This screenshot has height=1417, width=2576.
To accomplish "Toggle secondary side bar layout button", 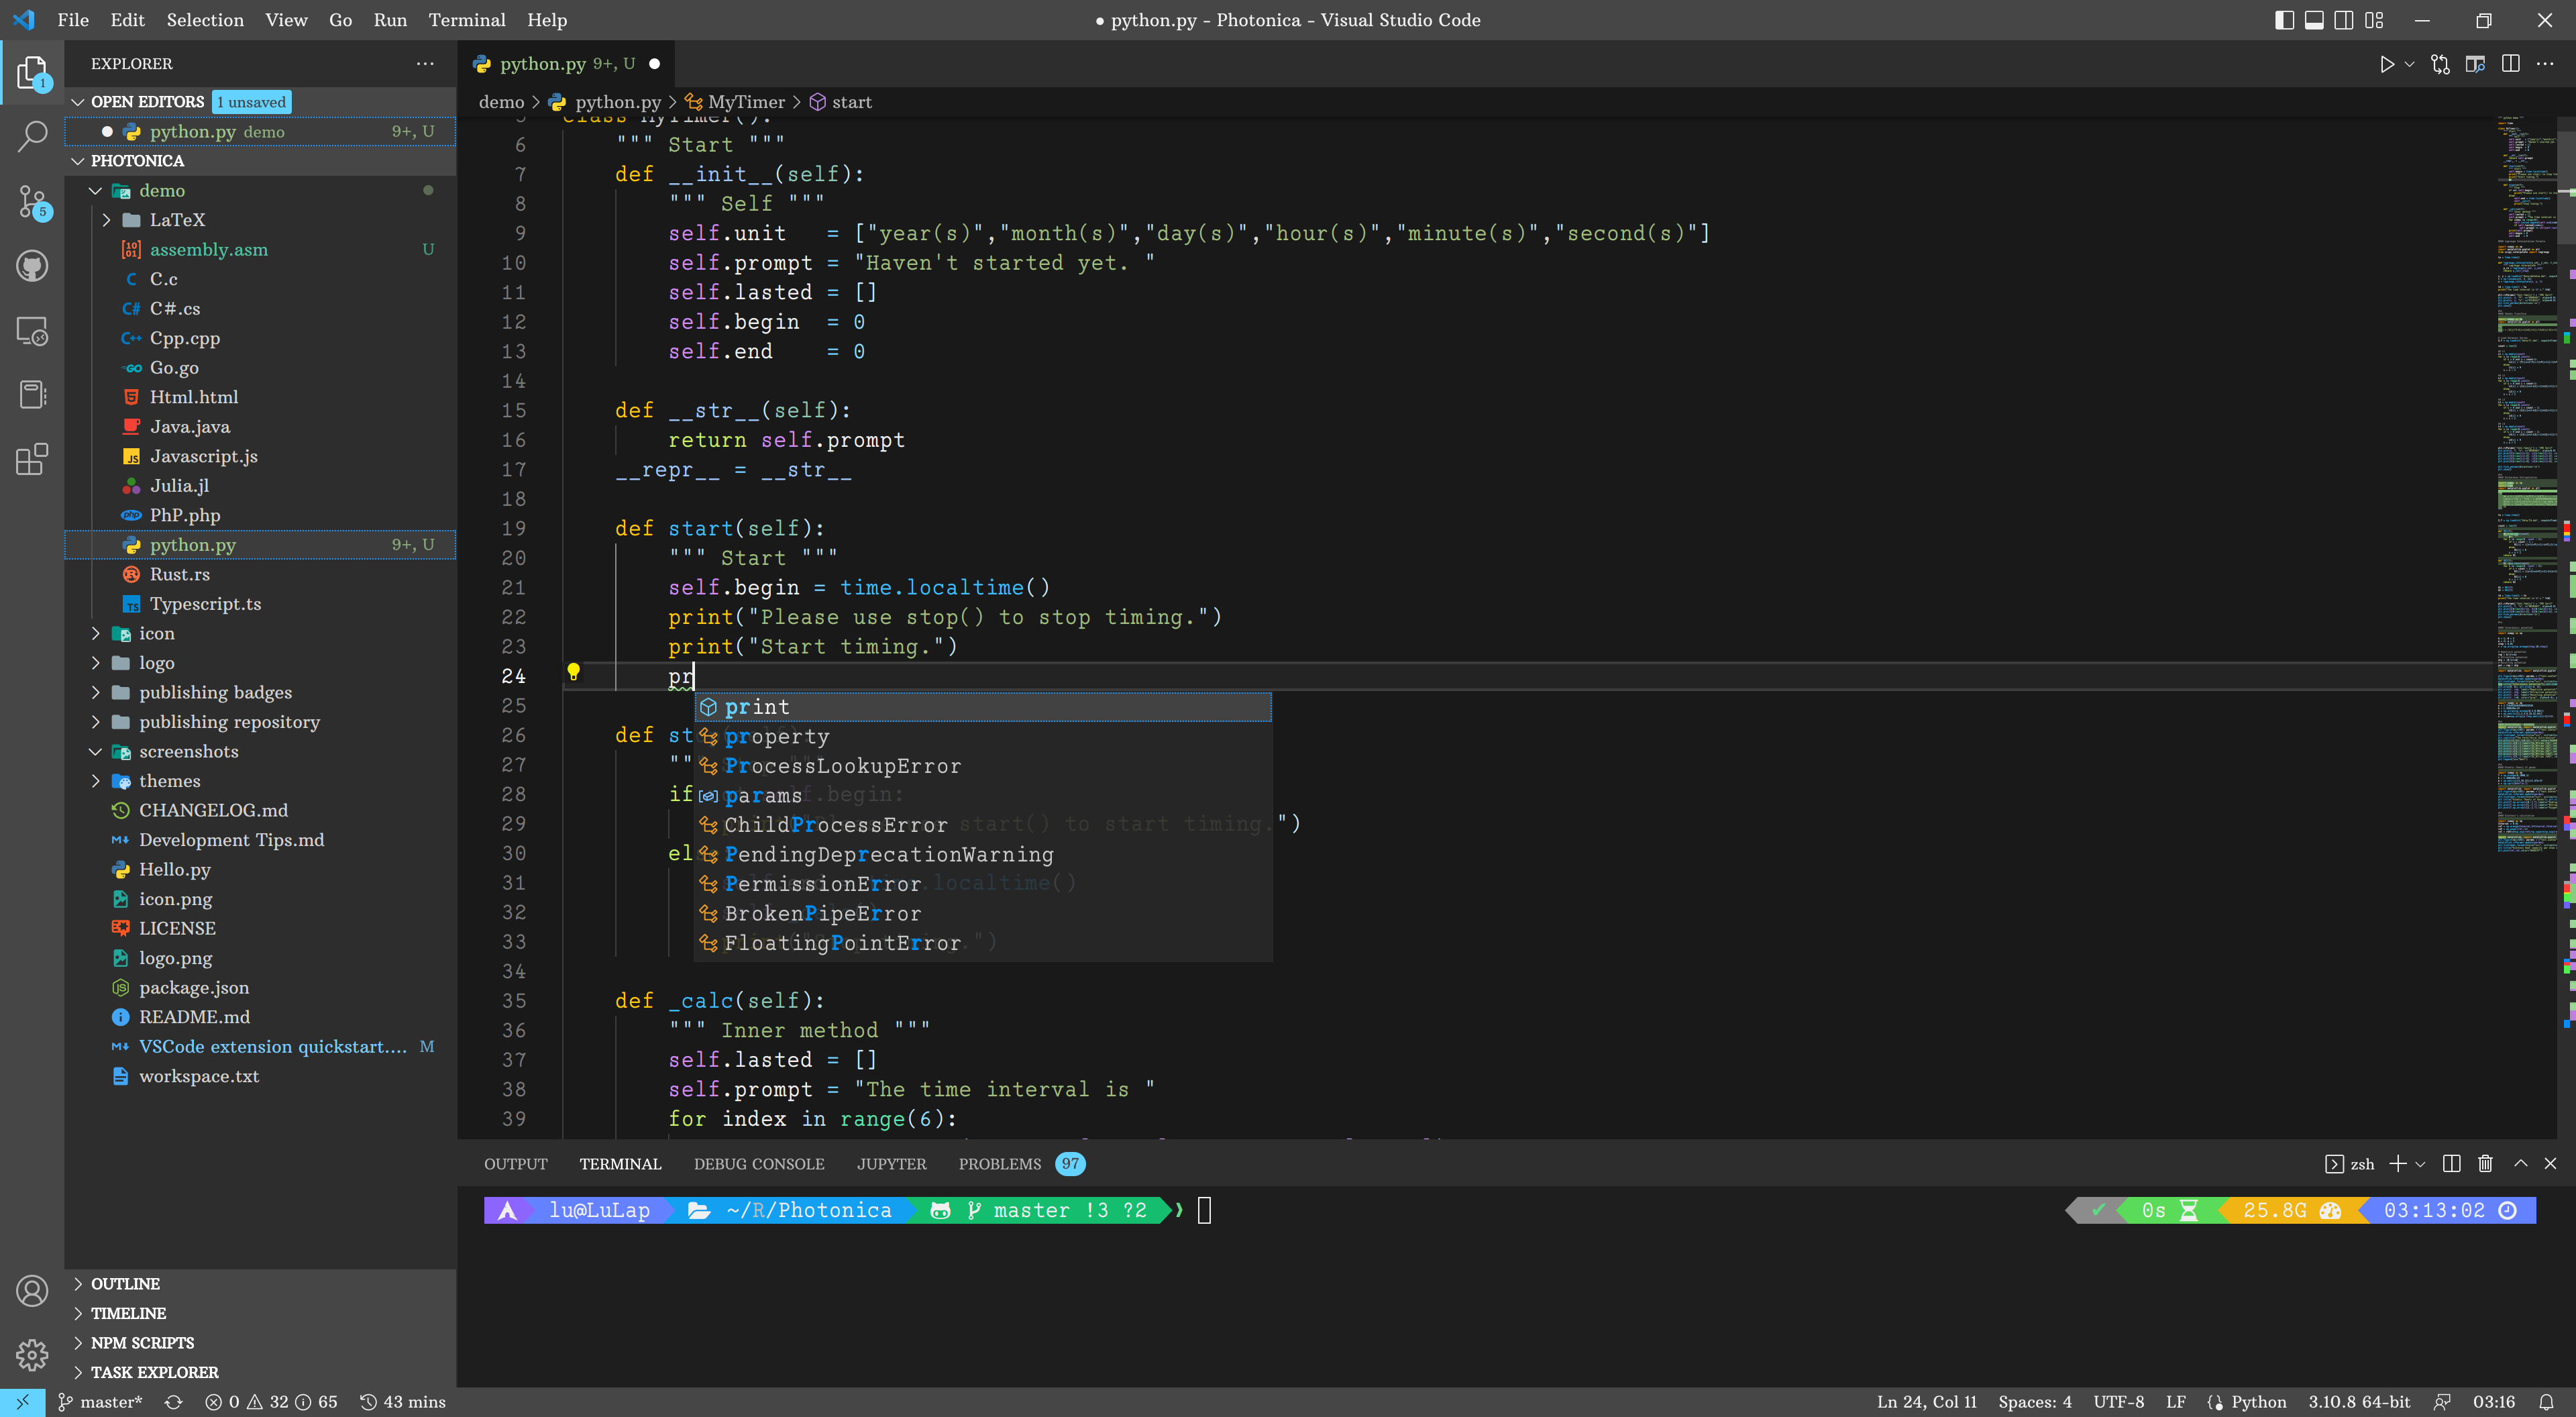I will [x=2343, y=20].
